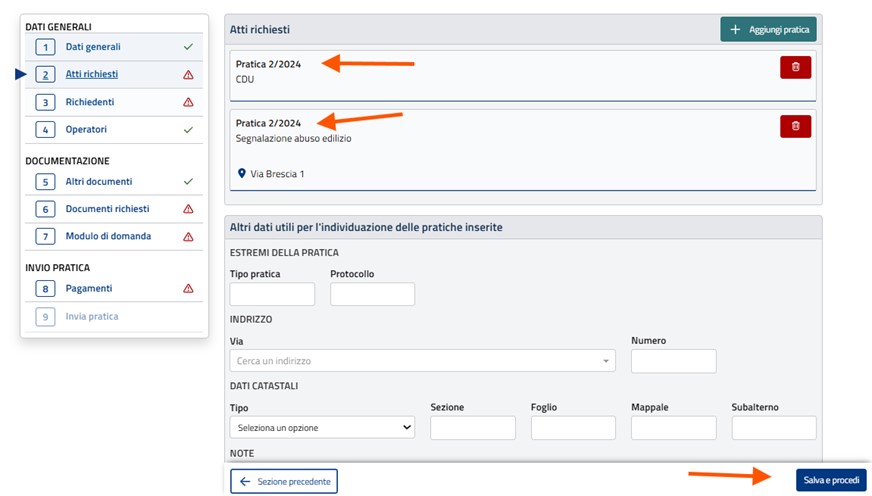
Task: Go back with Sezione precedente button
Action: pos(284,481)
